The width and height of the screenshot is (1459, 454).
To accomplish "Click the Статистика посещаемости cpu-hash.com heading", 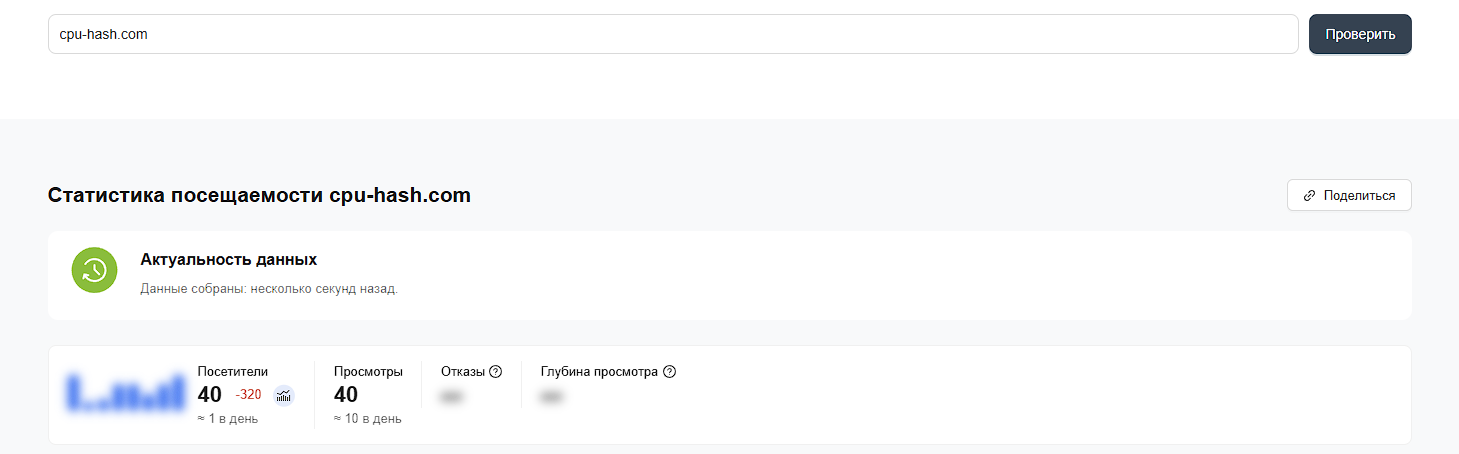I will tap(259, 195).
